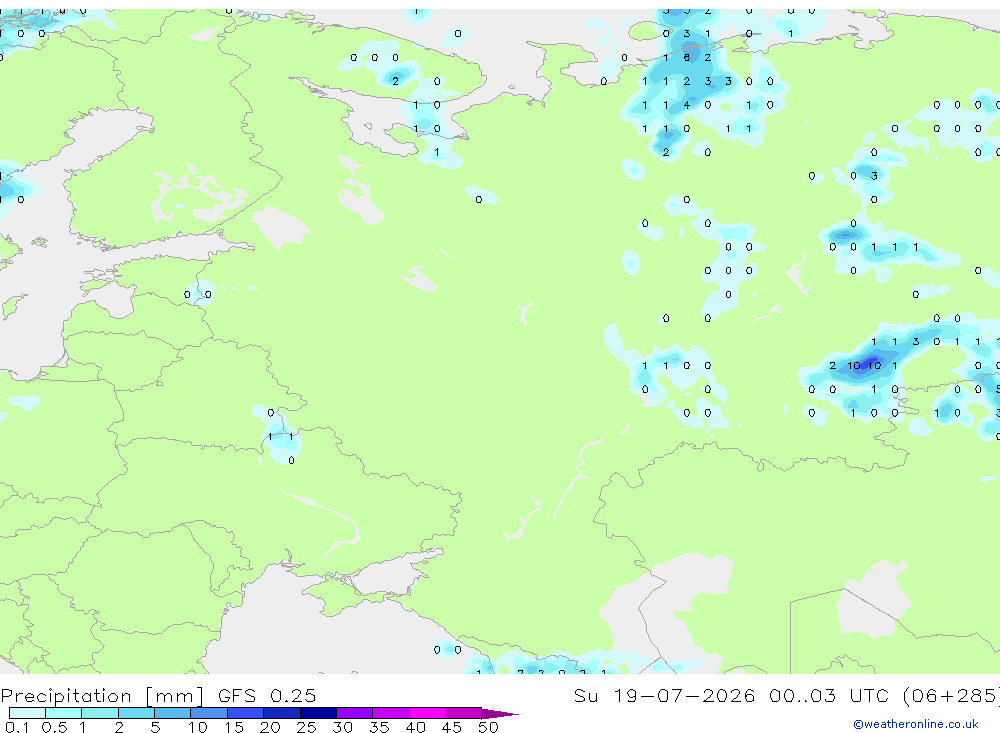1000x733 pixels.
Task: Click the 0.5–1 mm legend color swatch
Action: (x=64, y=713)
